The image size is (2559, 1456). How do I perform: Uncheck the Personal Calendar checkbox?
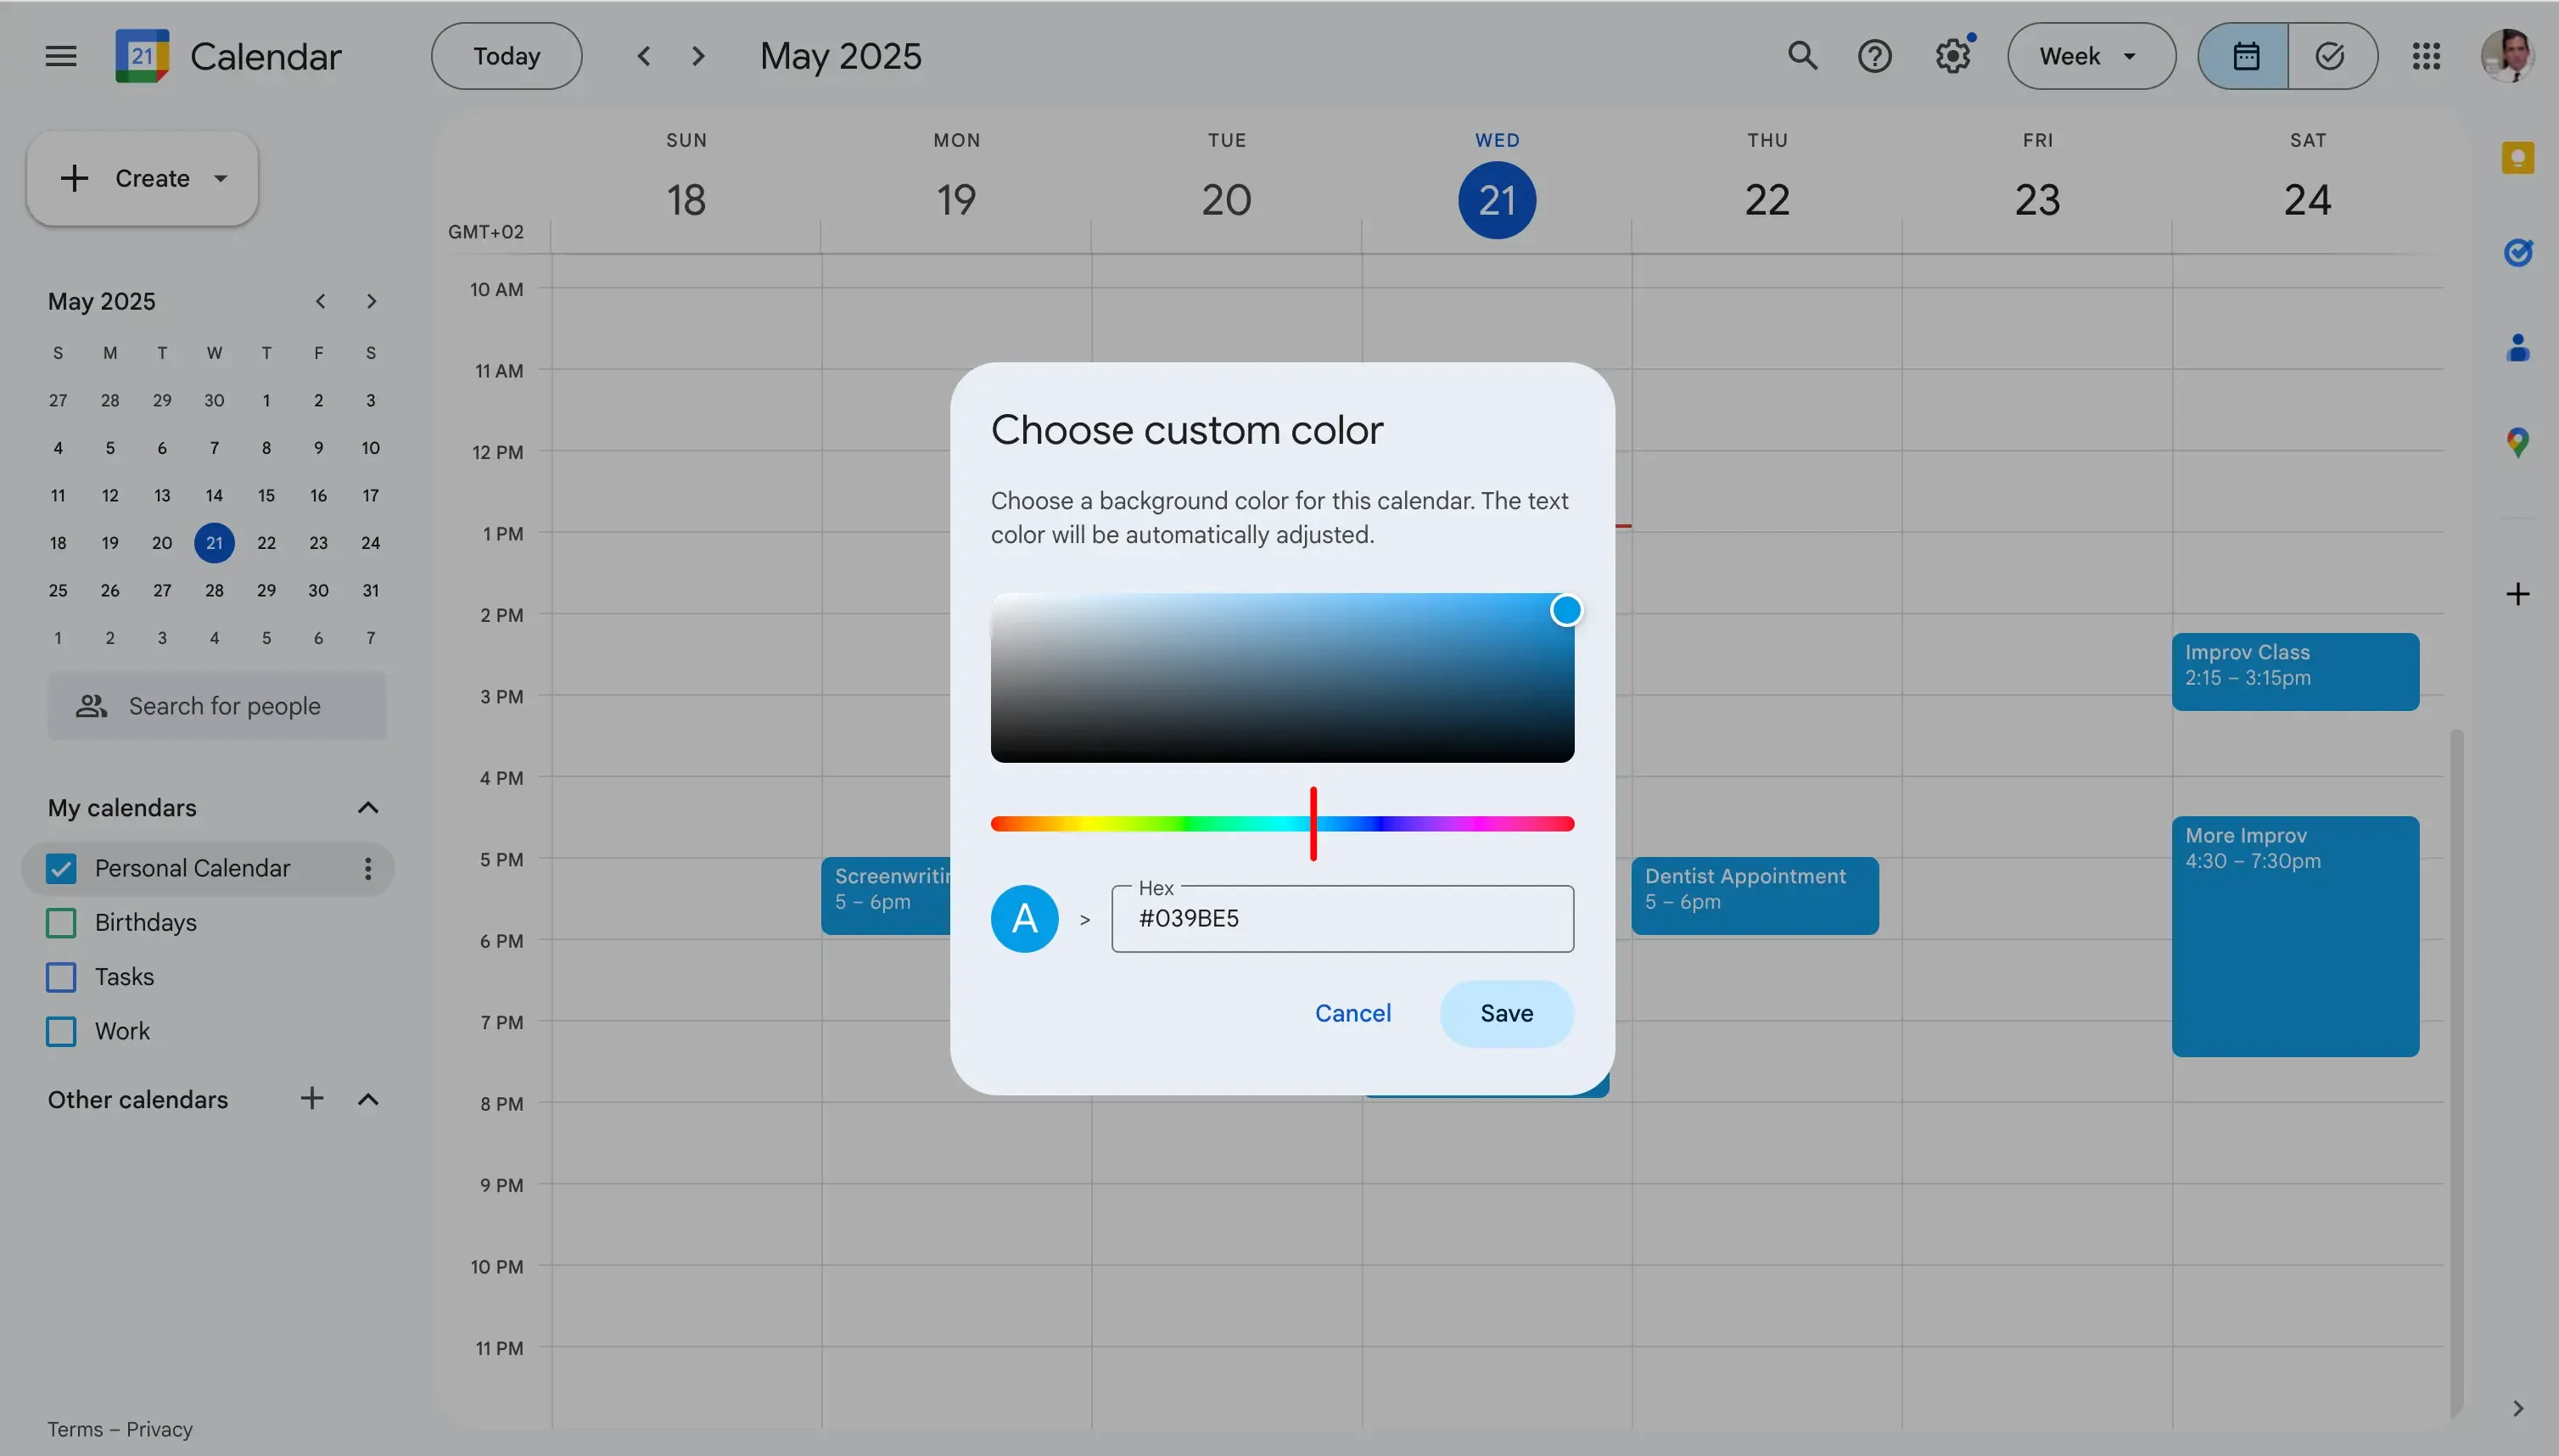[x=60, y=868]
